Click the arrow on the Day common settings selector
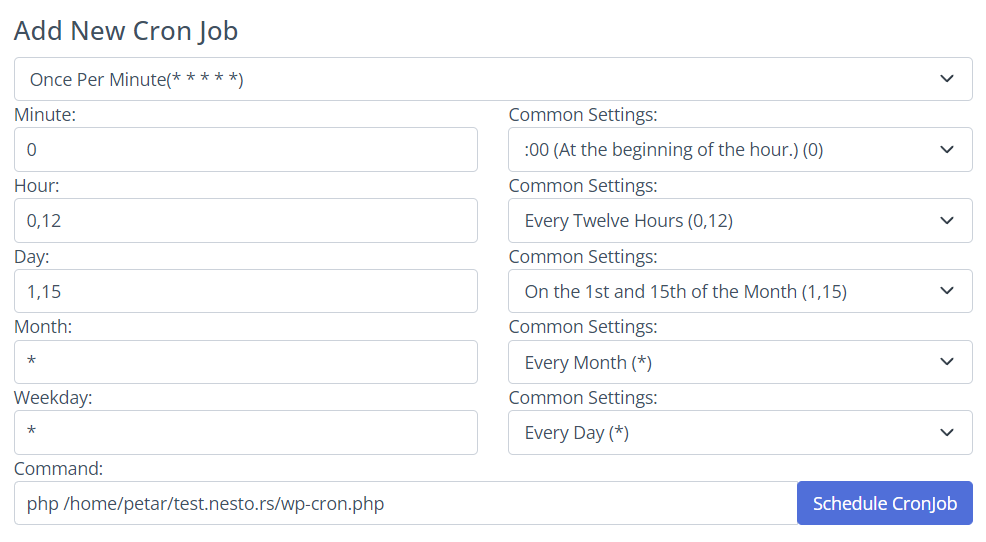The image size is (986, 542). tap(946, 291)
